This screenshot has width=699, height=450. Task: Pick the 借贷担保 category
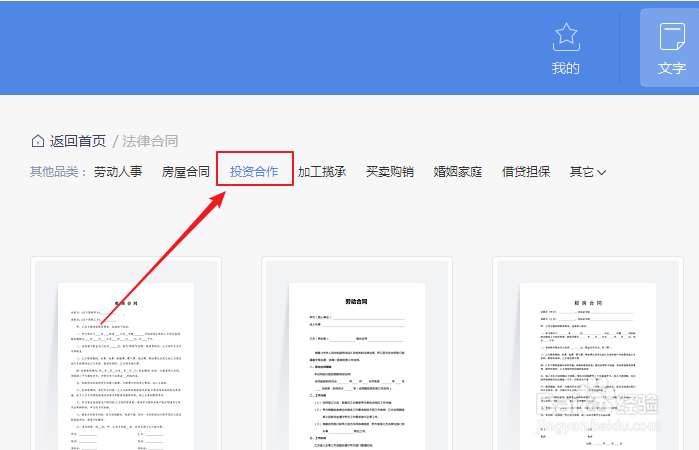[526, 172]
